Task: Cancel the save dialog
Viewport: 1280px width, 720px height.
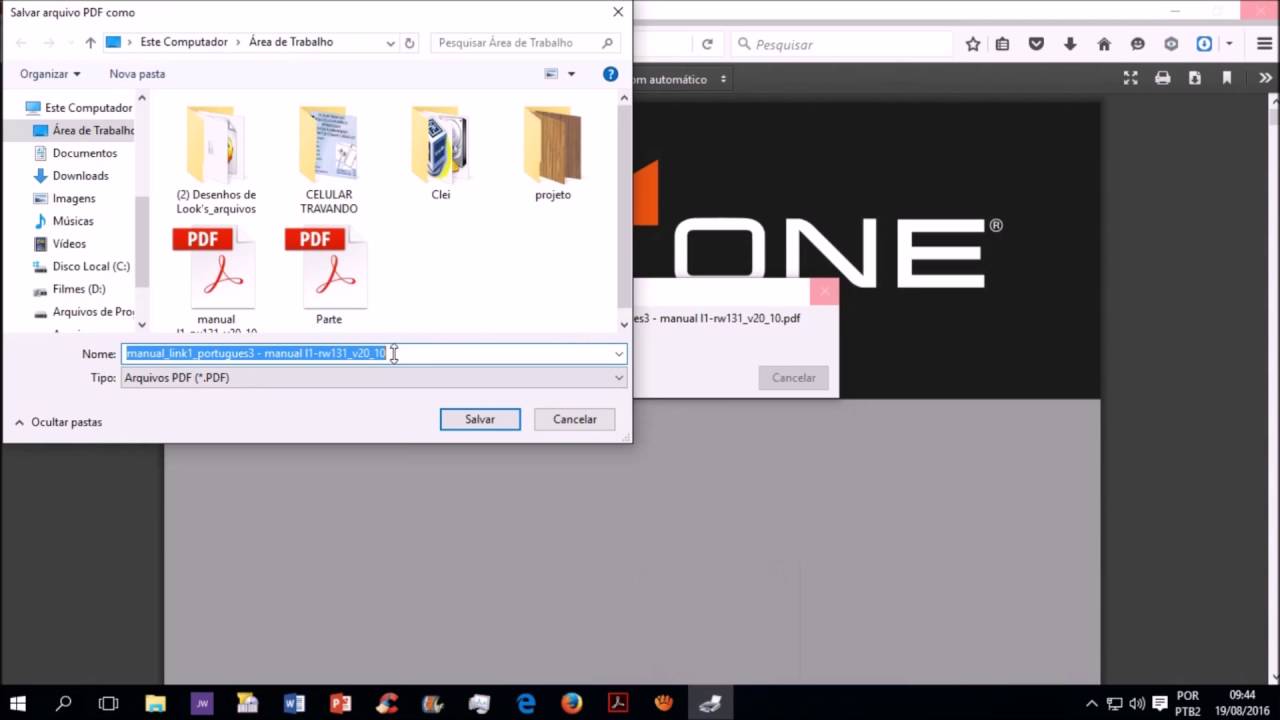Action: pos(575,419)
